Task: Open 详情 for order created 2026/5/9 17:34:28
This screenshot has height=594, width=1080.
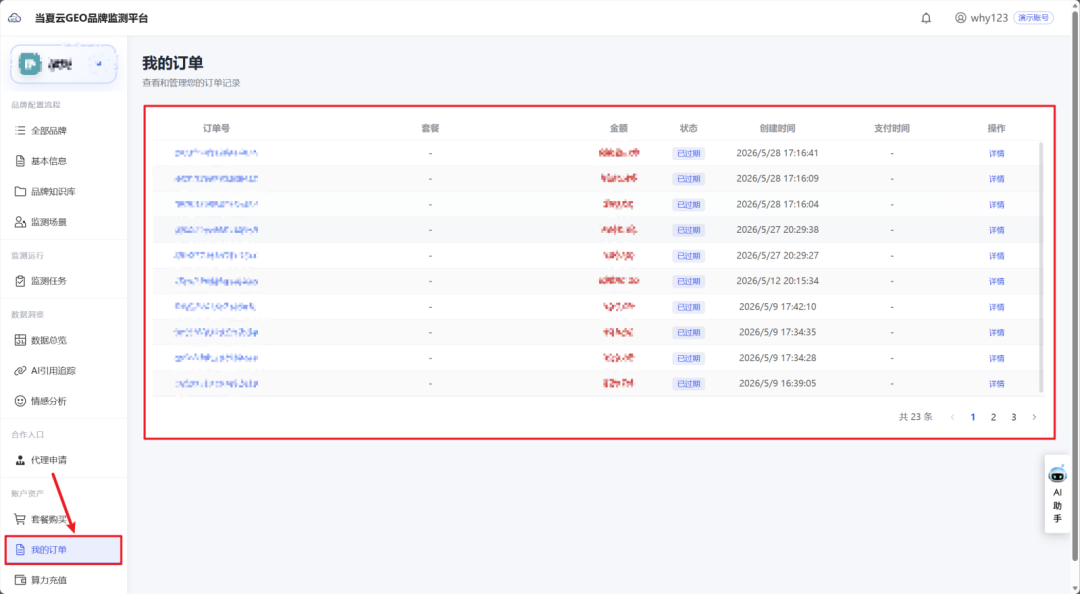Action: [x=996, y=358]
